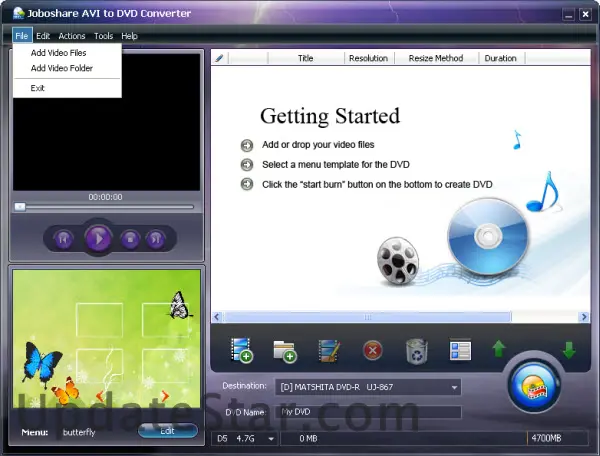Click the Title column header
This screenshot has height=456, width=600.
pos(306,58)
